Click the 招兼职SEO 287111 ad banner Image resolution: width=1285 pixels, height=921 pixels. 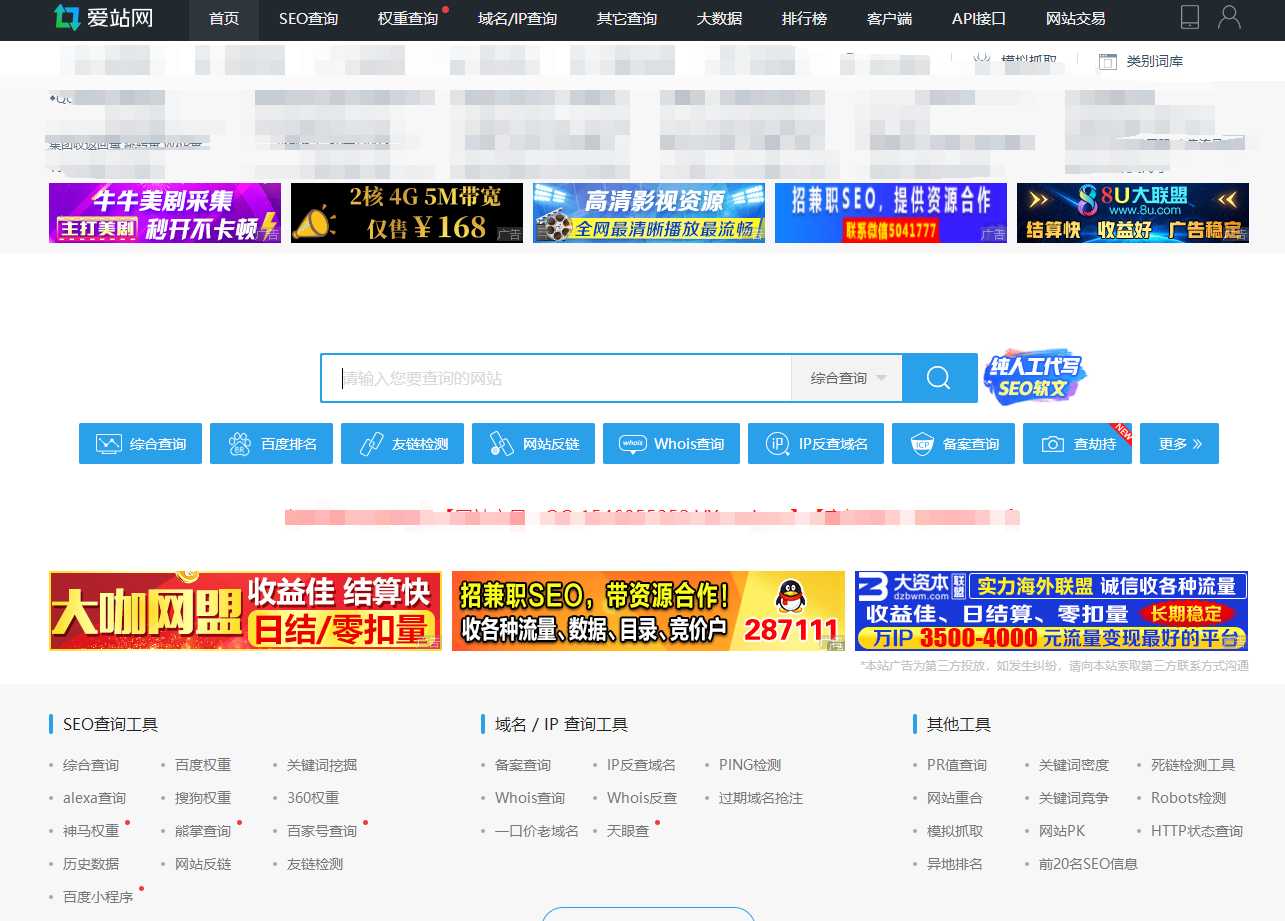pyautogui.click(x=648, y=611)
